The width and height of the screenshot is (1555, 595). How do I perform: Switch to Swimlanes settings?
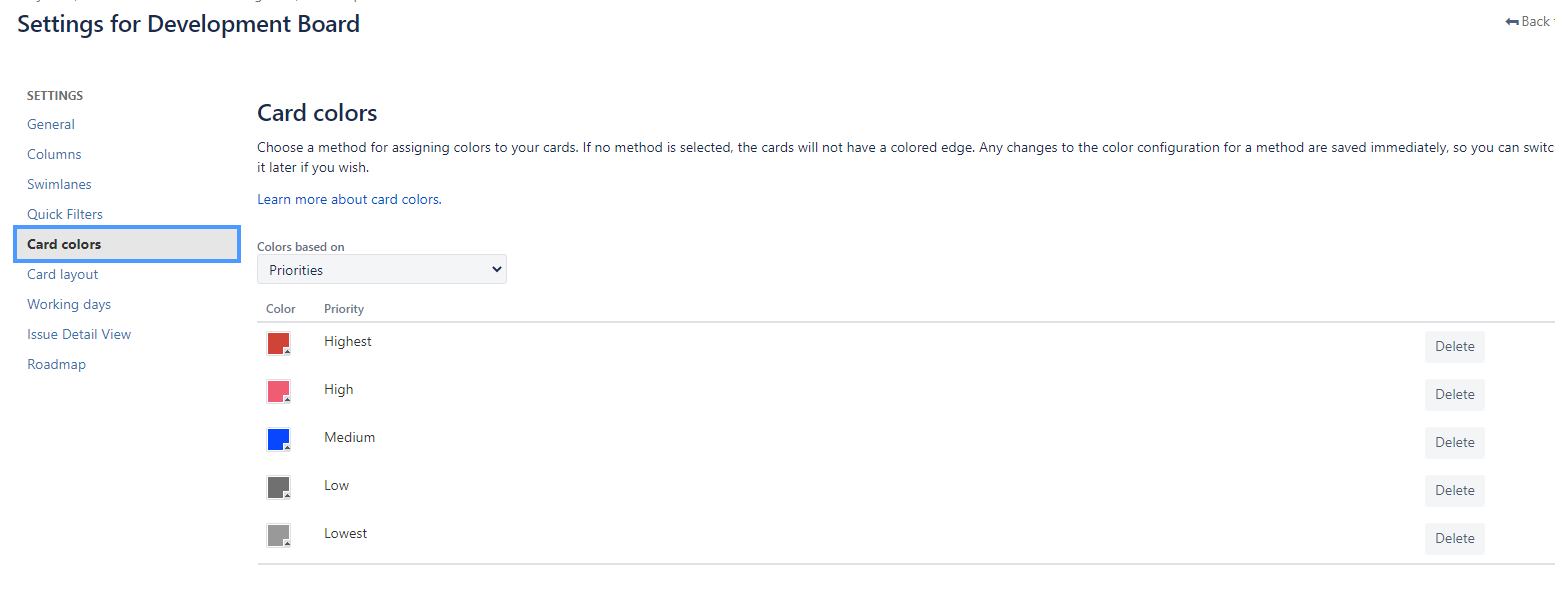pyautogui.click(x=59, y=184)
